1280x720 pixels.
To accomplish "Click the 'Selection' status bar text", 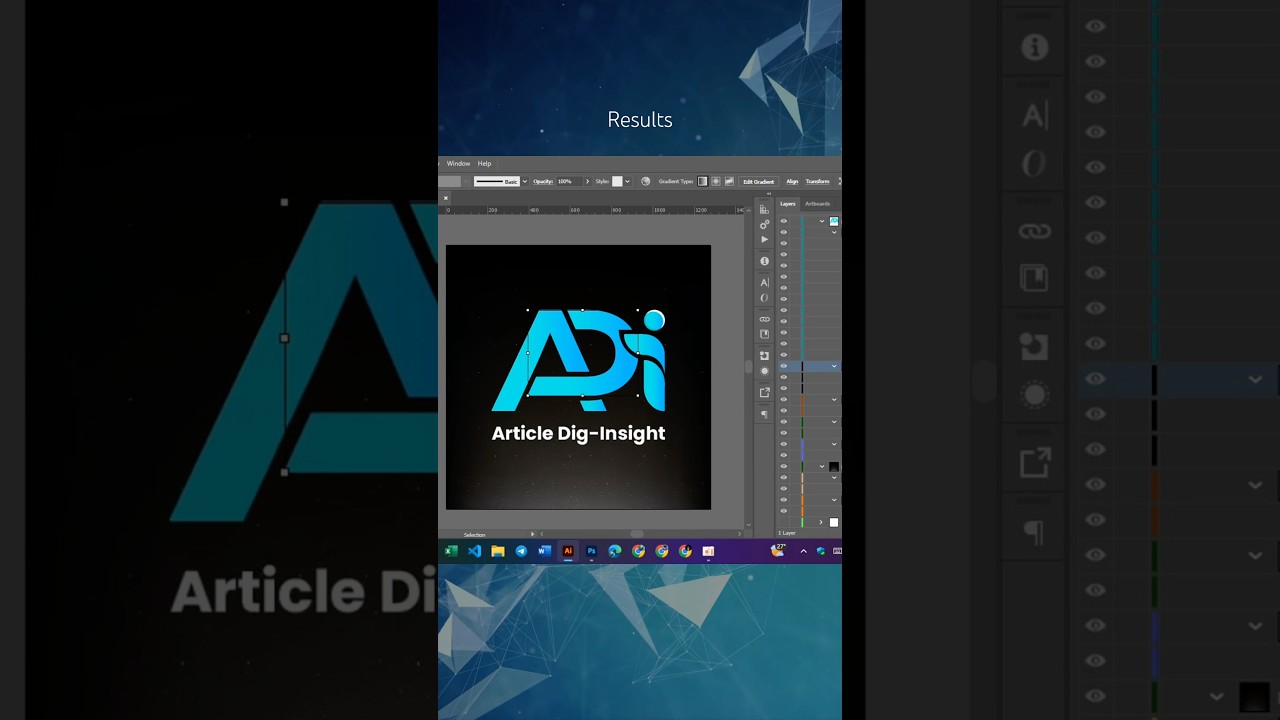I will coord(474,534).
